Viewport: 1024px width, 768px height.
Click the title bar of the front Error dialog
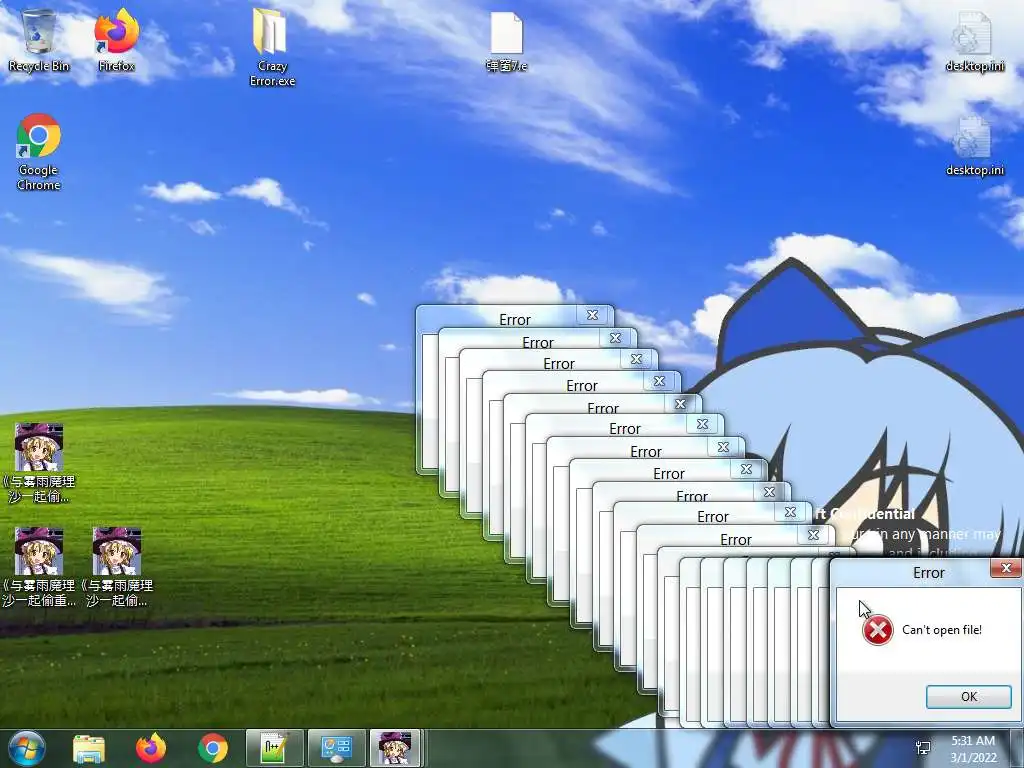pos(927,573)
